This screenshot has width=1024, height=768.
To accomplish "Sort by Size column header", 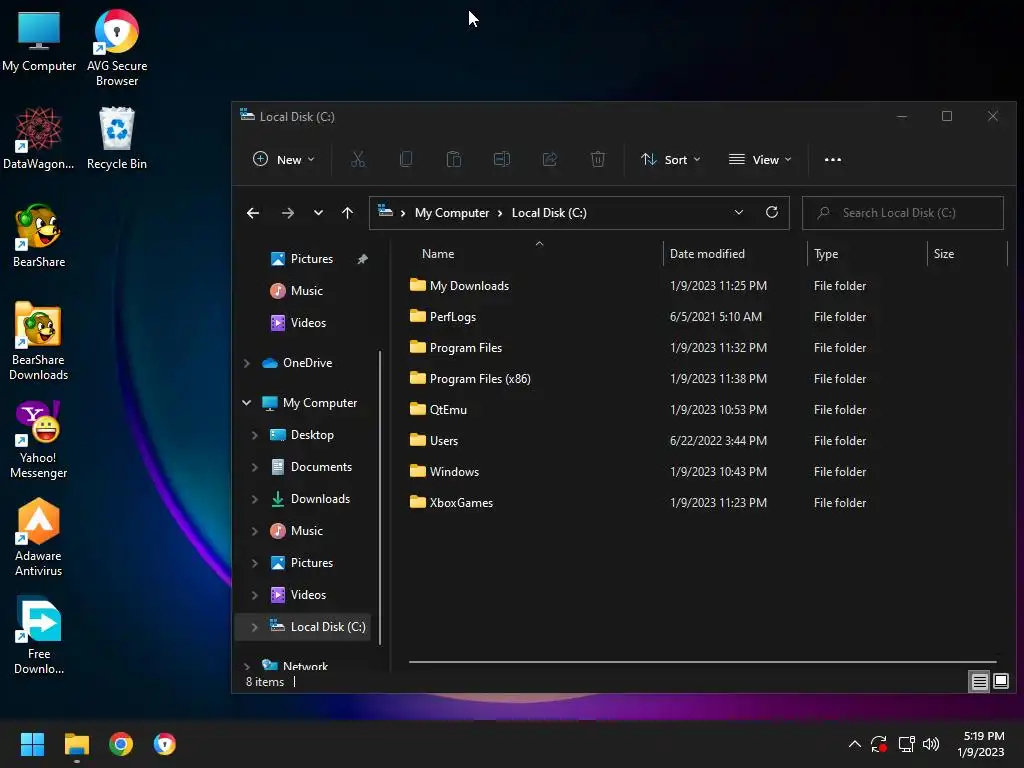I will point(967,253).
